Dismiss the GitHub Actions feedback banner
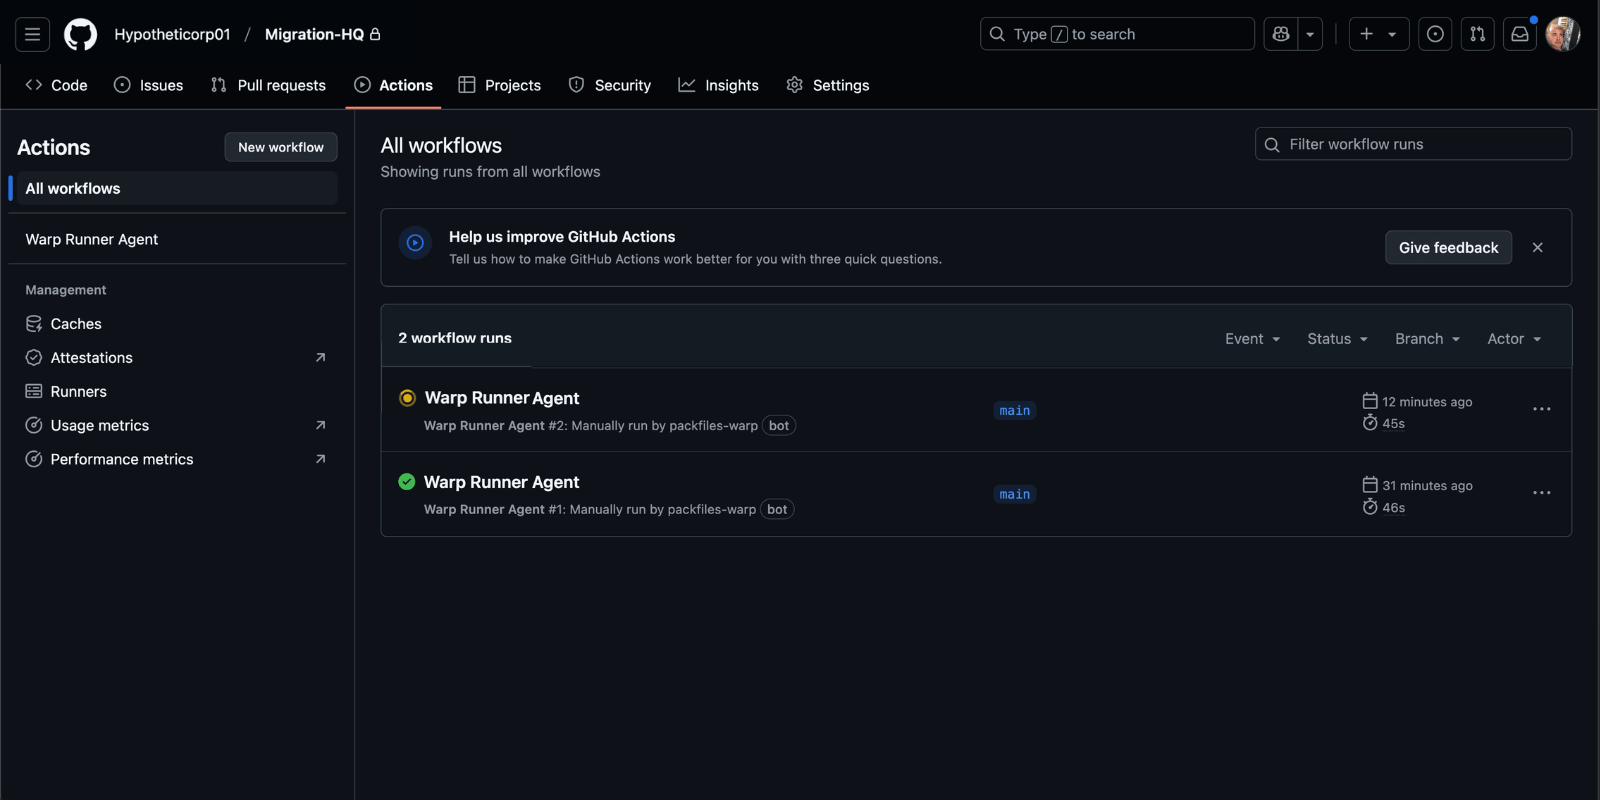 1538,247
